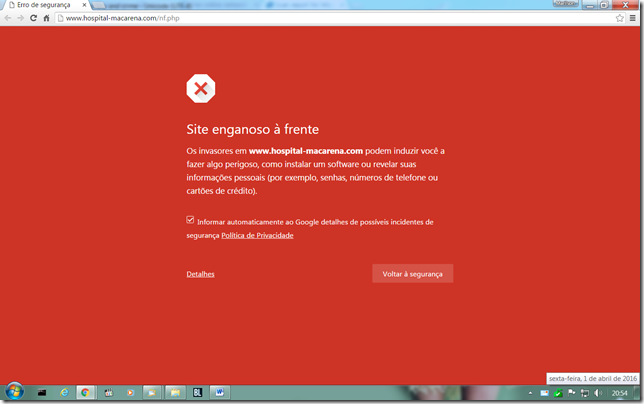644x404 pixels.
Task: Switch to Chrome in the taskbar
Action: [x=86, y=393]
